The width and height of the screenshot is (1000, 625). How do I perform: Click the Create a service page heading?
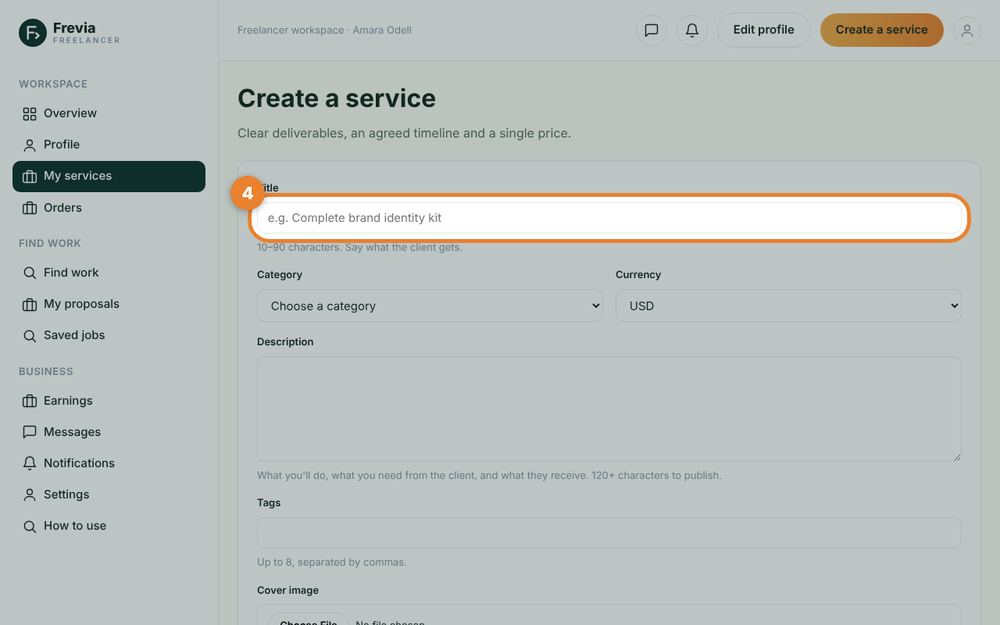pos(337,98)
